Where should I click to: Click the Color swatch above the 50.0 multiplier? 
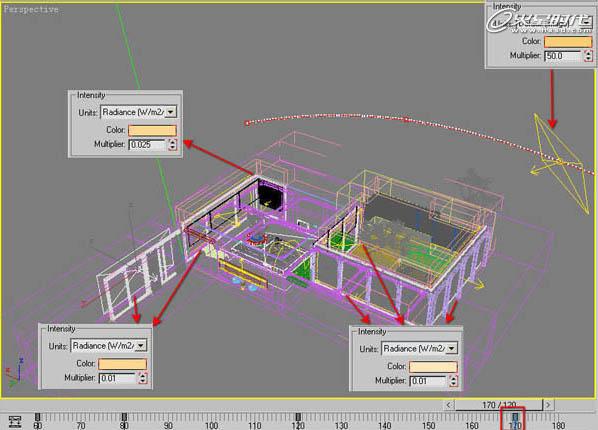point(568,42)
